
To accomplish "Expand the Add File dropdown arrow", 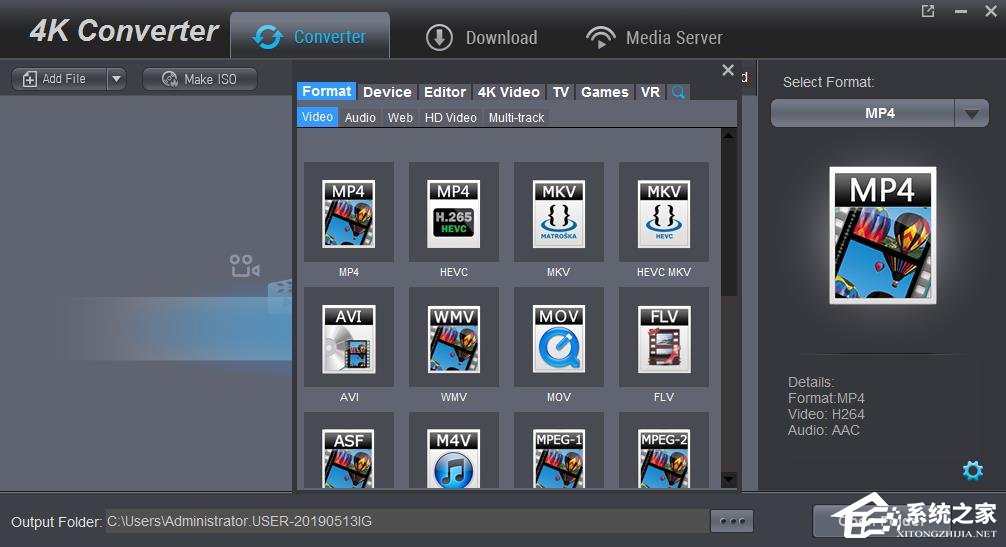I will [x=115, y=79].
